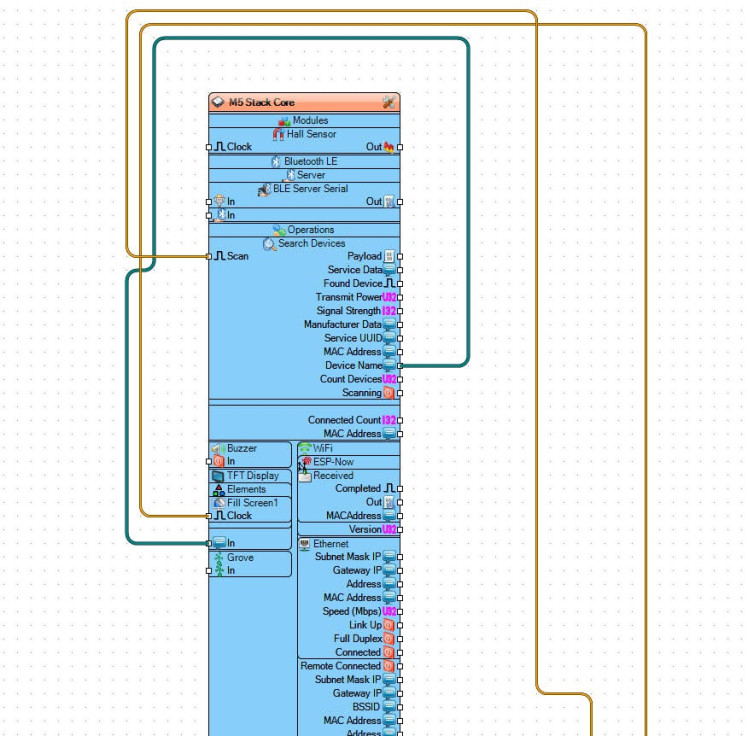Click the Operations icon
The image size is (748, 736).
(x=279, y=230)
